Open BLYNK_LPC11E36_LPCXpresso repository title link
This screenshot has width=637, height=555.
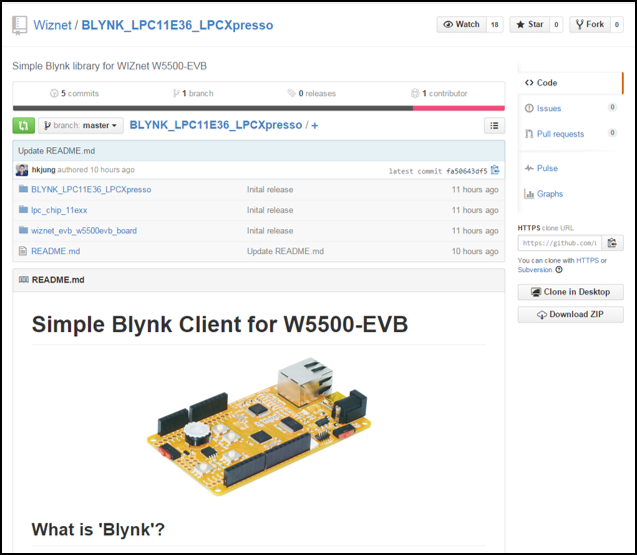pos(177,25)
